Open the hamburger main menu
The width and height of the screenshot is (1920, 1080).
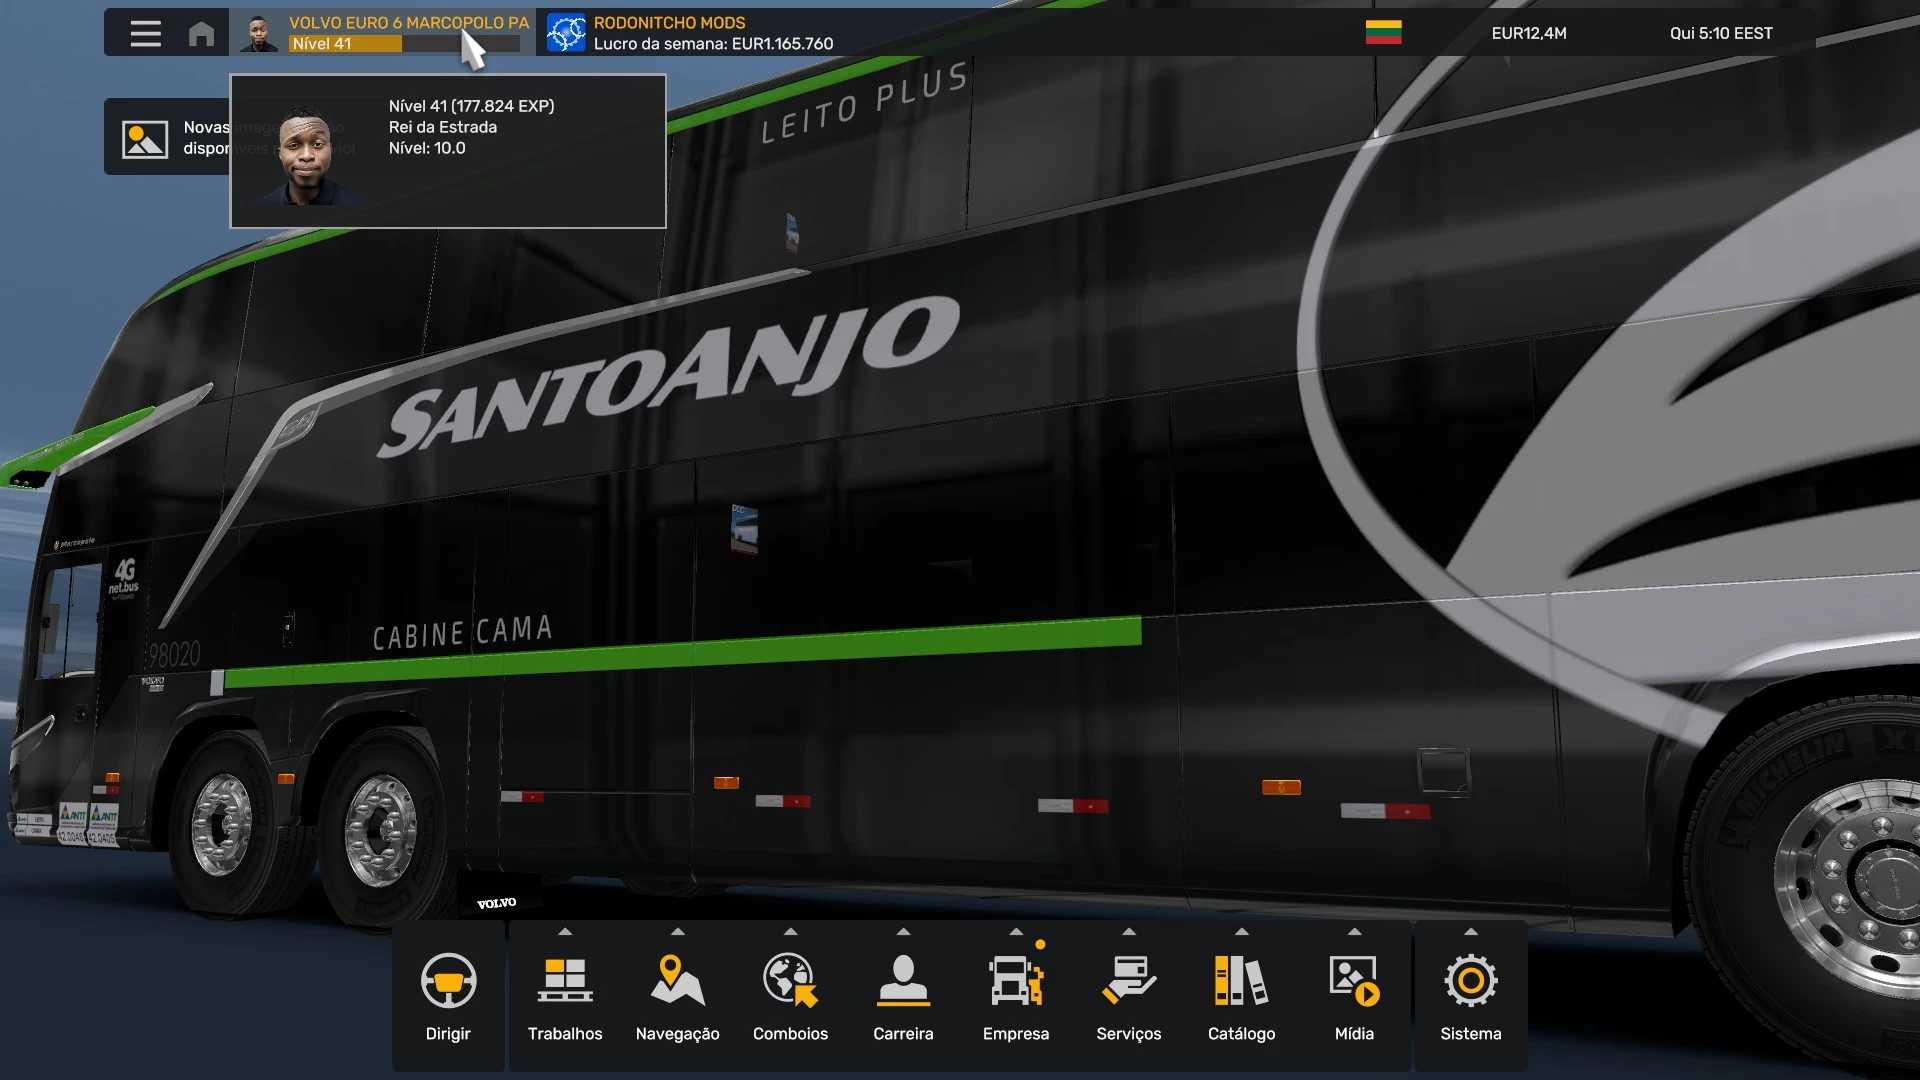[145, 33]
